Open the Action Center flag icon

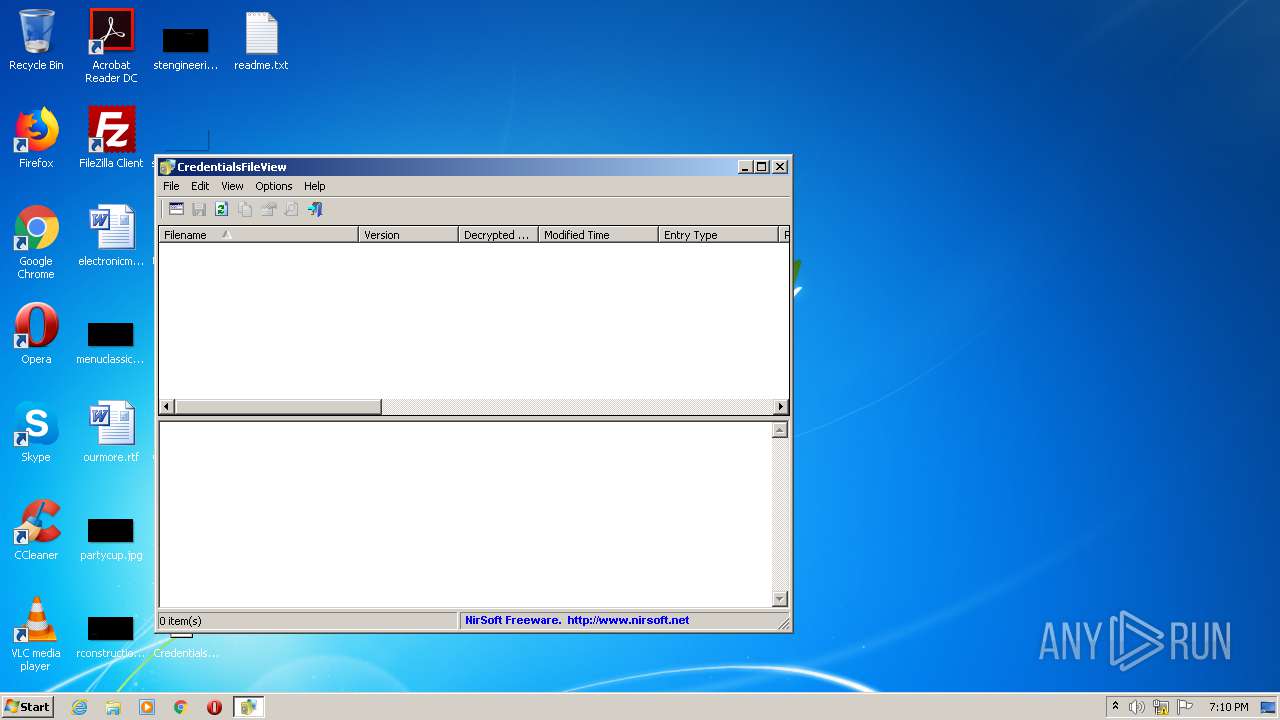point(1185,707)
